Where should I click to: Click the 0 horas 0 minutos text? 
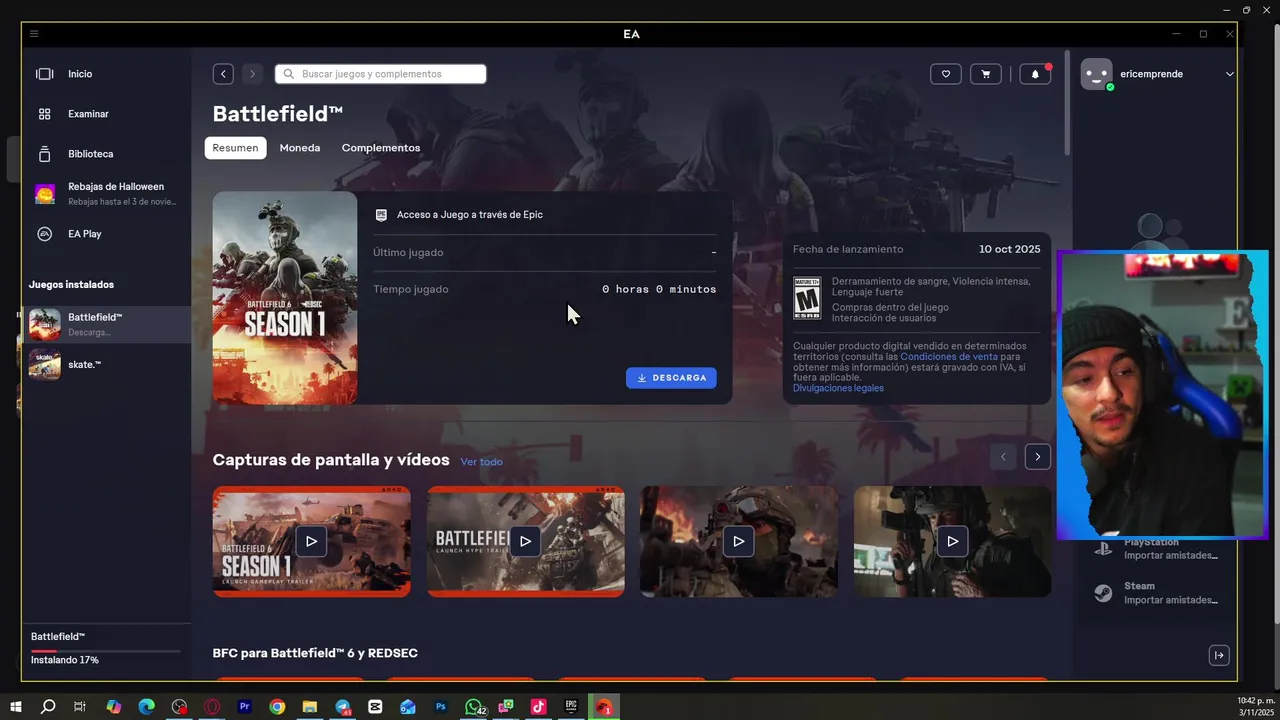(x=659, y=289)
